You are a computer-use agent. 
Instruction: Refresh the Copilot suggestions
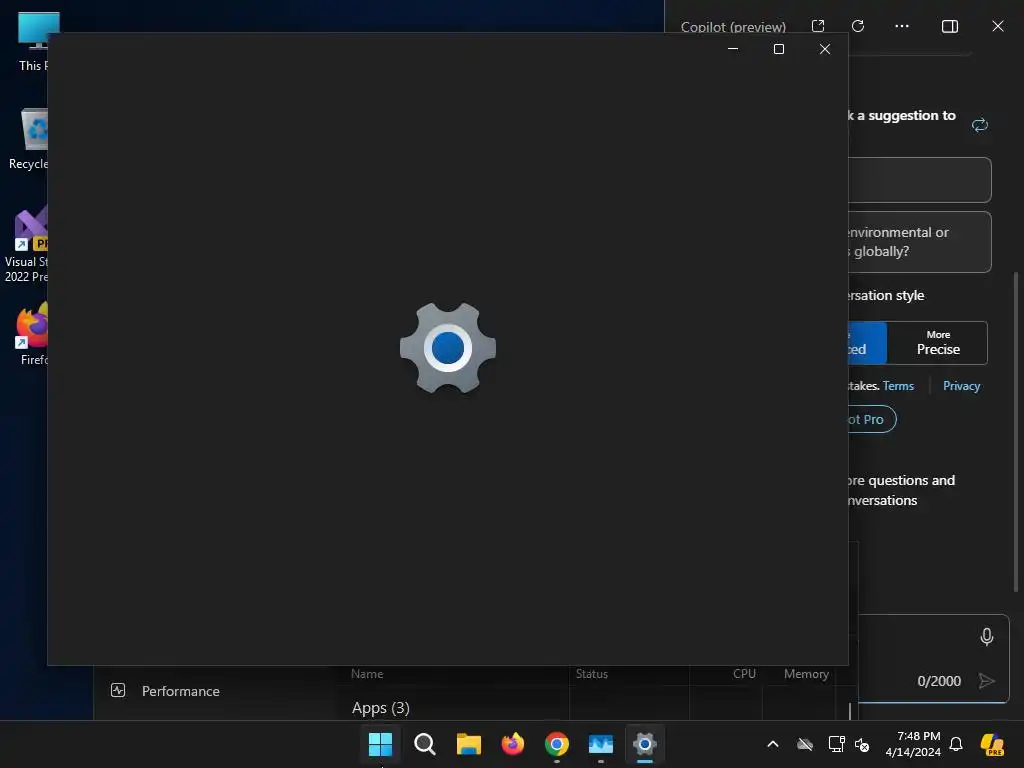pos(980,125)
